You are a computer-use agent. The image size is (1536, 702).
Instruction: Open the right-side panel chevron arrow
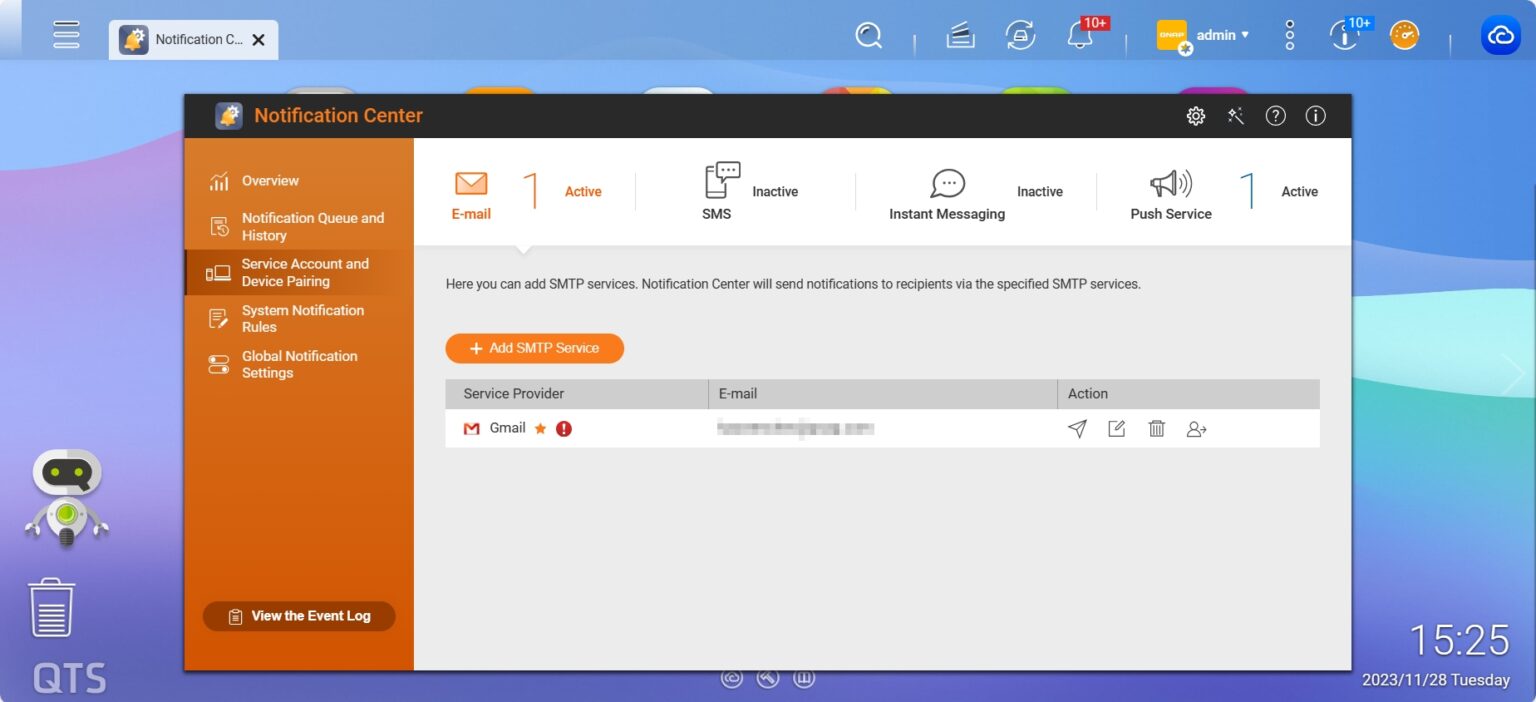1513,373
